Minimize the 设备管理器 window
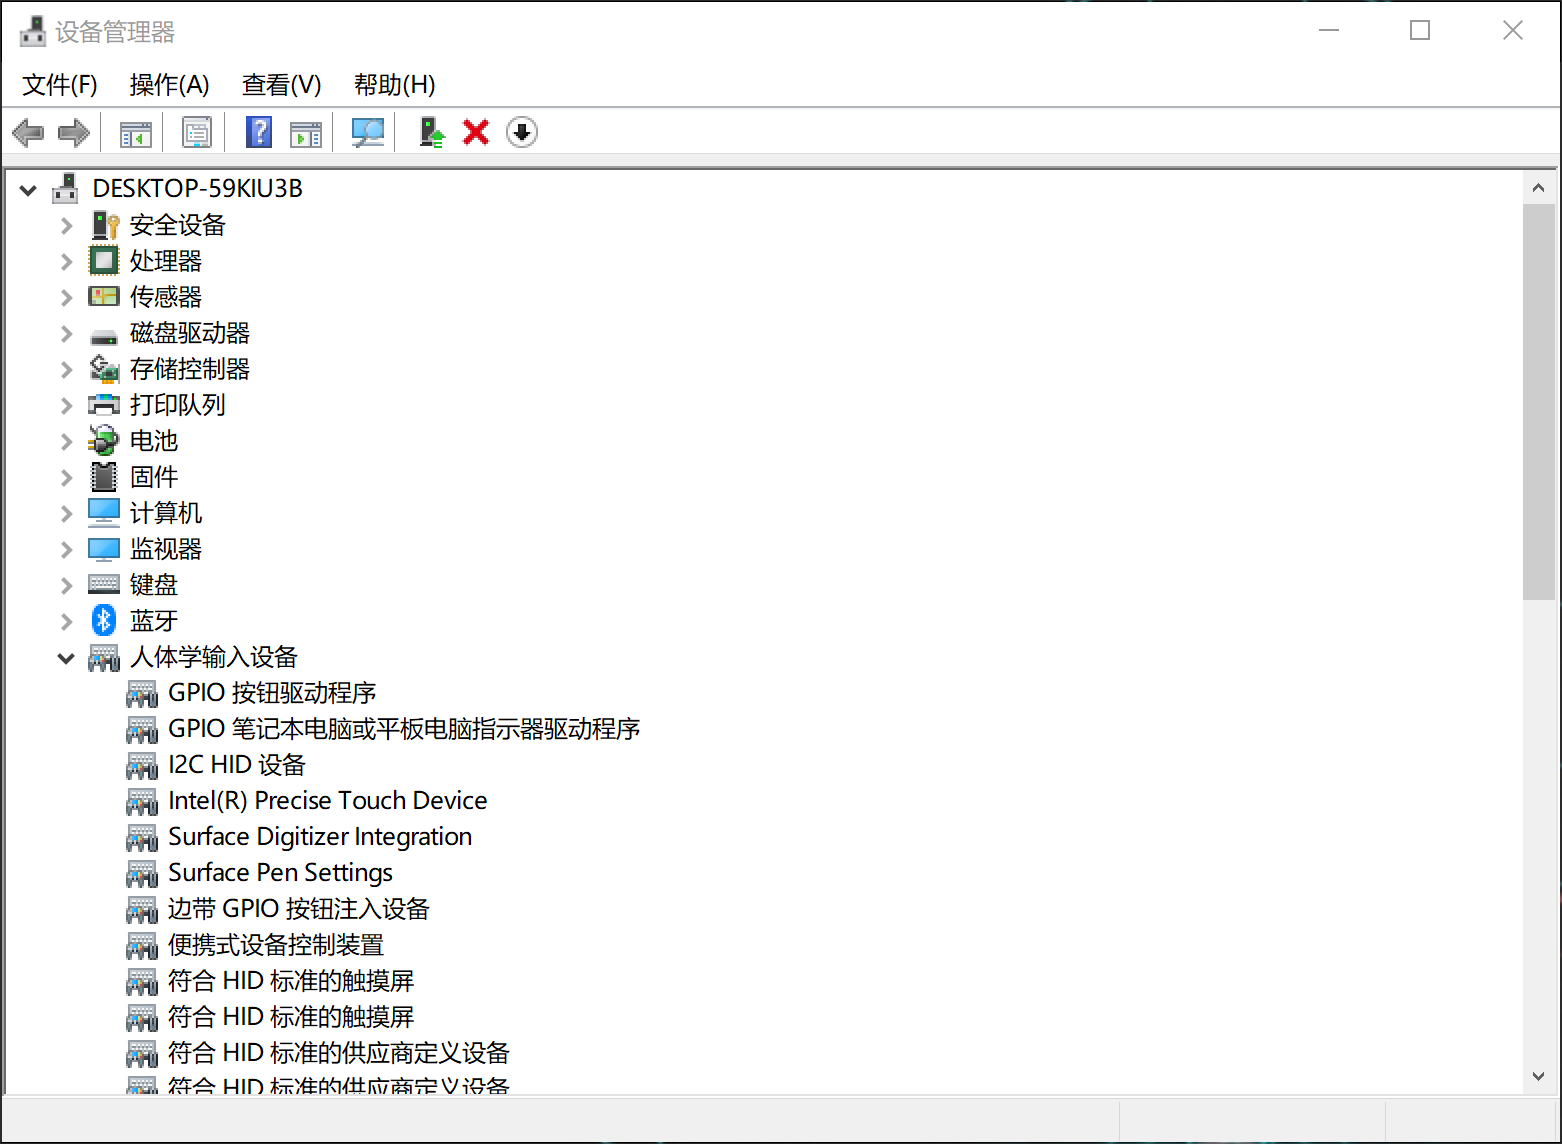This screenshot has width=1562, height=1144. point(1329,30)
